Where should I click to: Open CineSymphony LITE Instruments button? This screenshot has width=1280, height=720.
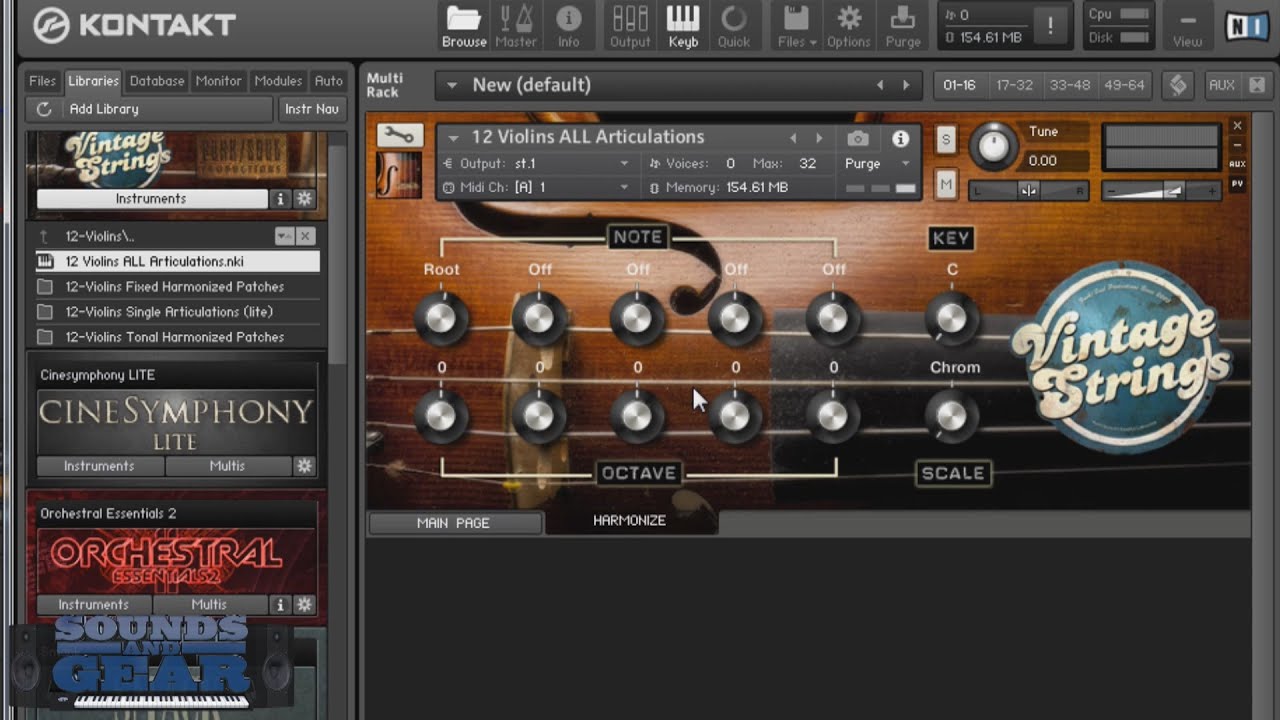(x=99, y=466)
